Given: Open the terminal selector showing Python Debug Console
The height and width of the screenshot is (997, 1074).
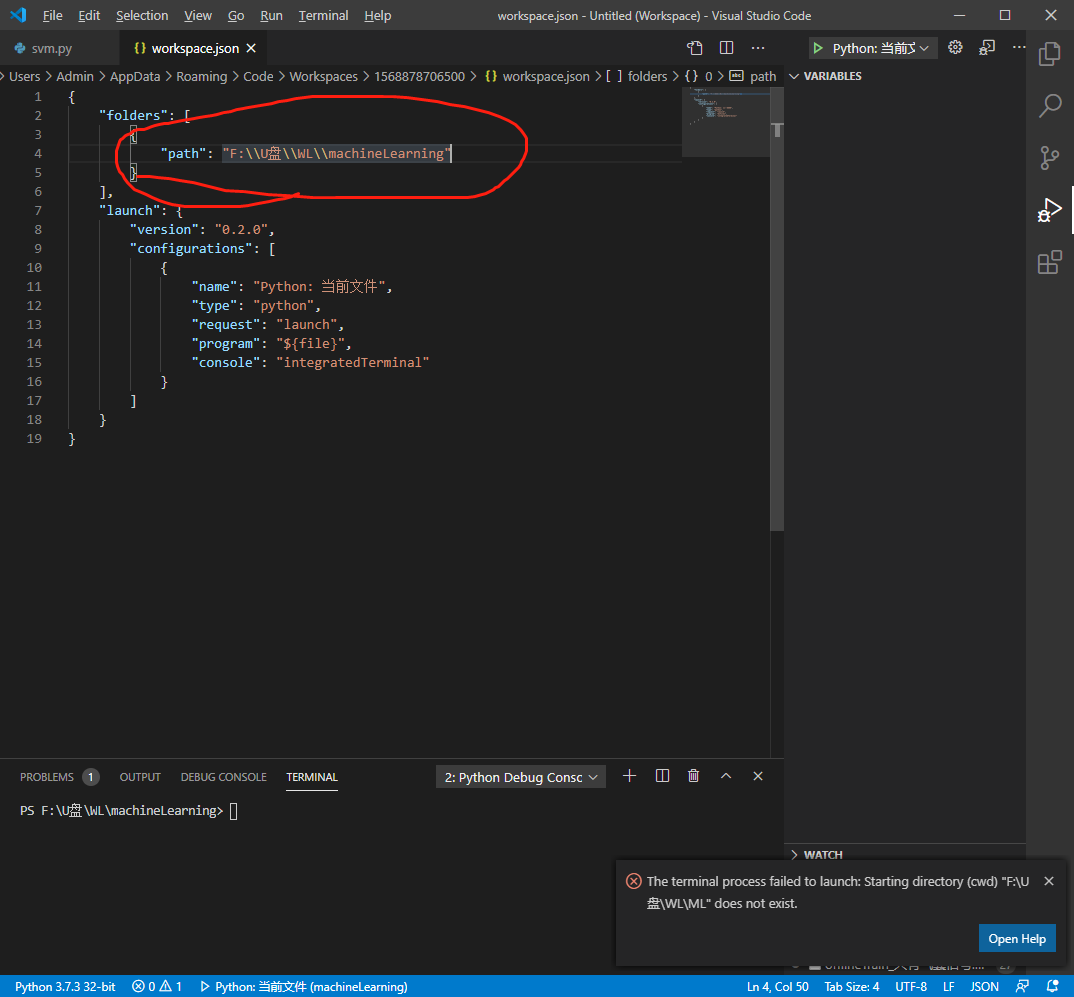Looking at the screenshot, I should 520,776.
